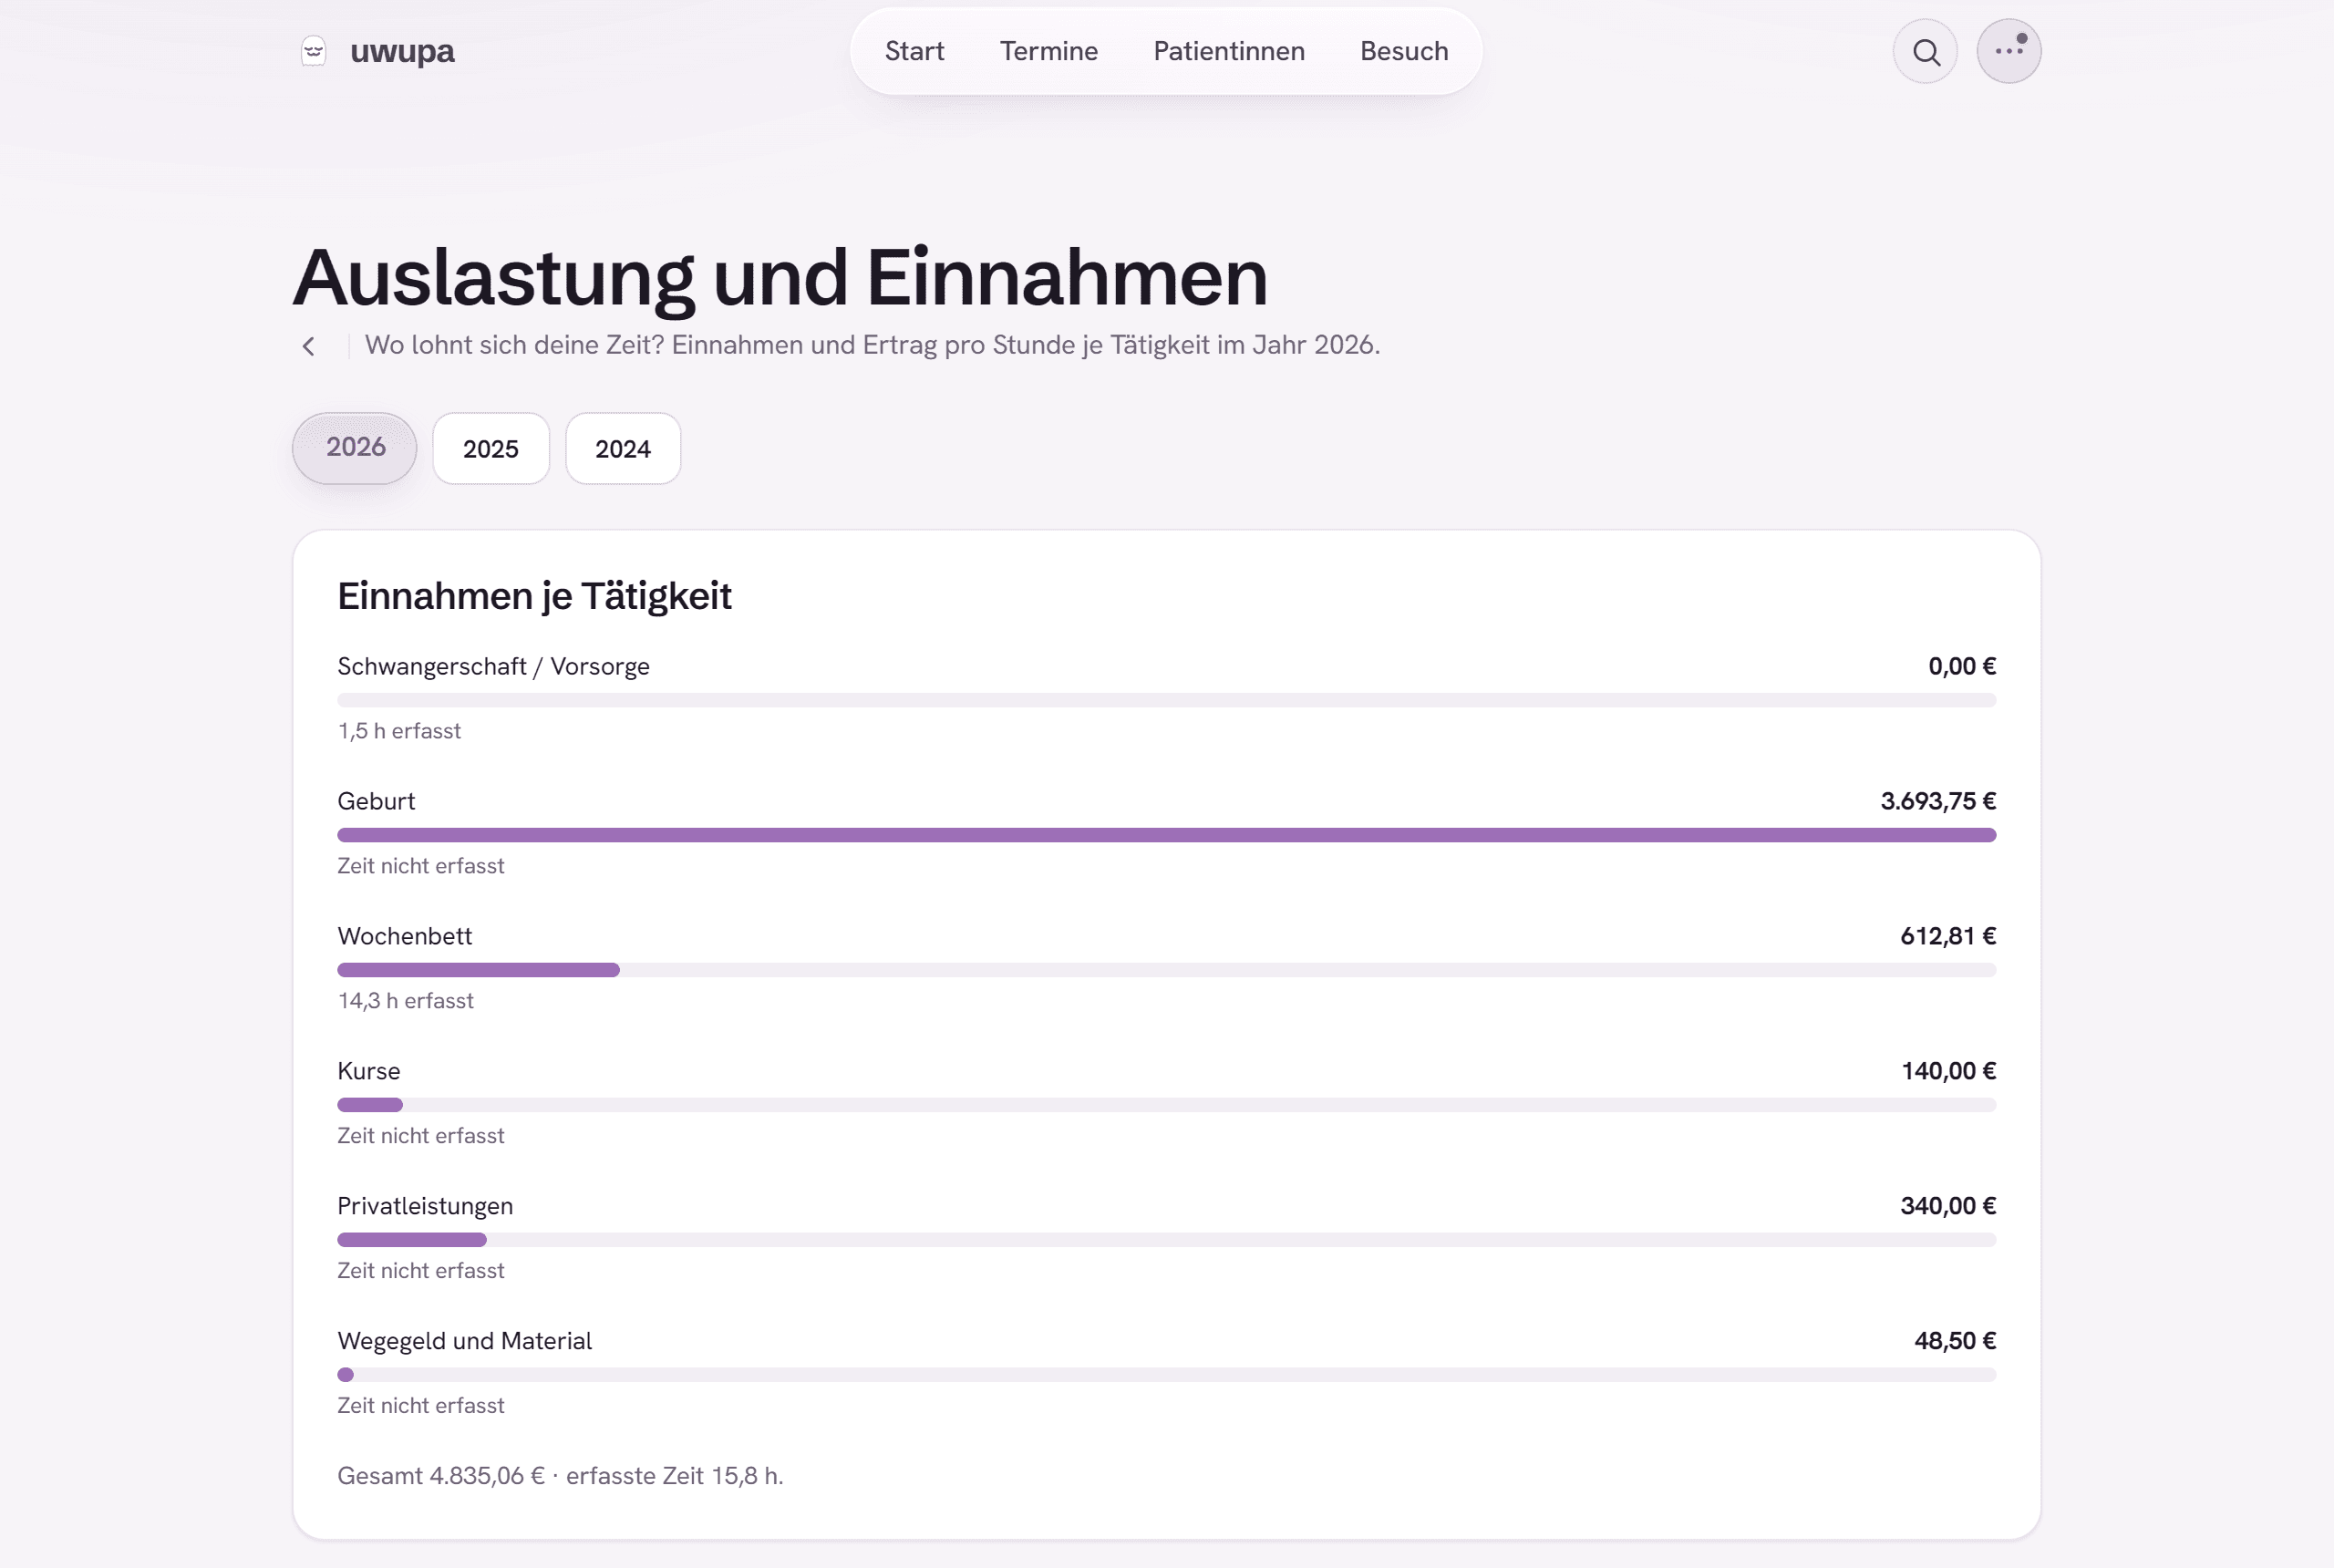Click the 3.693,75 € amount
Image resolution: width=2334 pixels, height=1568 pixels.
[1937, 801]
